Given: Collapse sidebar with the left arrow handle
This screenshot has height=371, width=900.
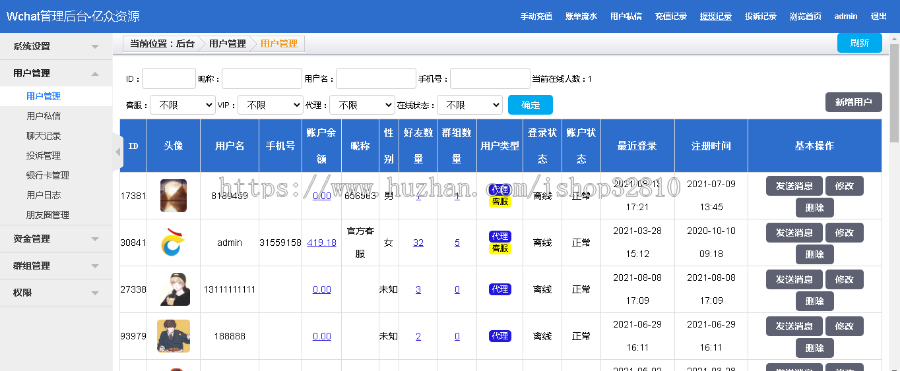Looking at the screenshot, I should tap(118, 152).
